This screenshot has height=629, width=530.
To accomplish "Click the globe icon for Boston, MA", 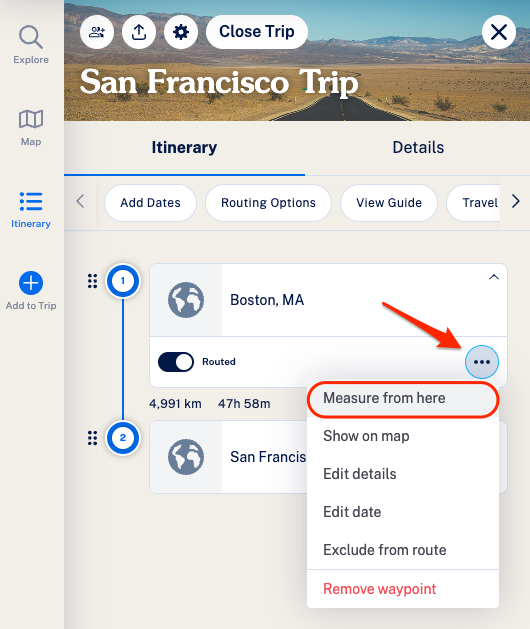I will click(x=186, y=300).
